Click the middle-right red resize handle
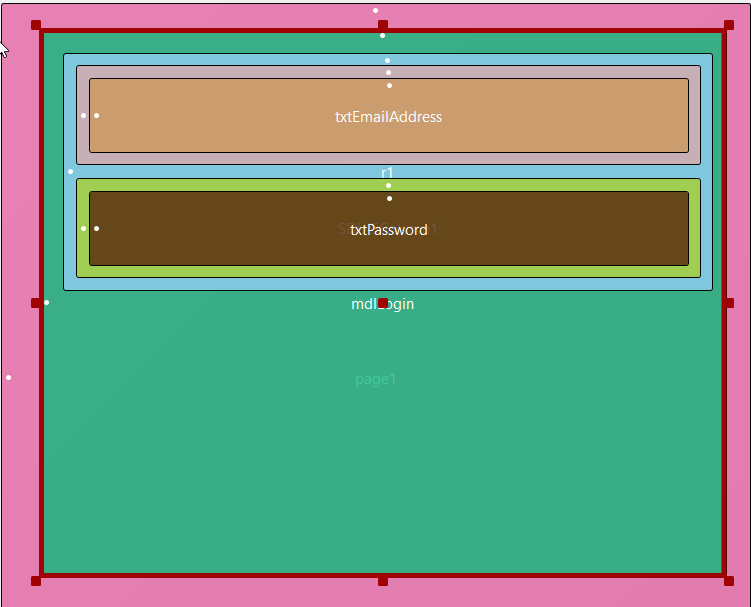 729,303
